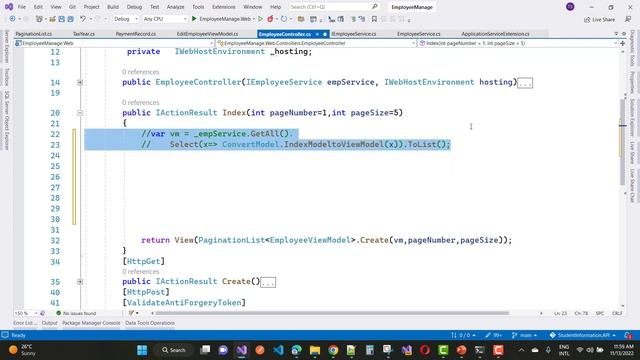
Task: Click the taskbar Search box
Action: click(174, 350)
